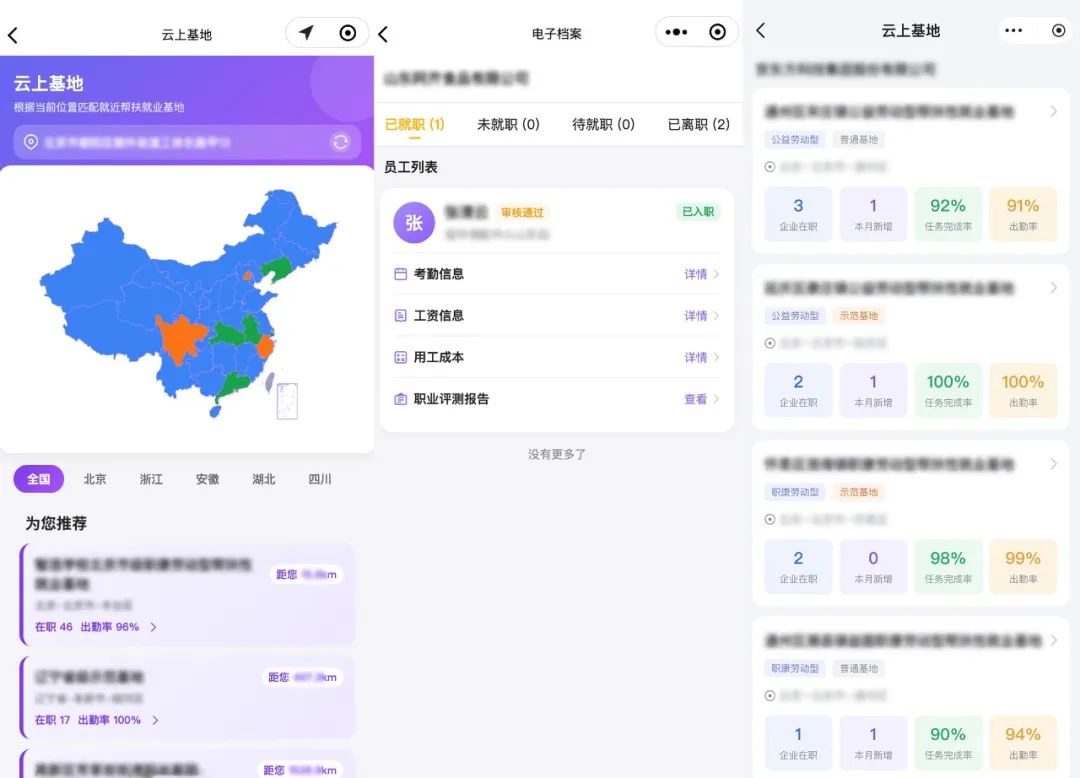The height and width of the screenshot is (778, 1080).
Task: Tap the purple 张 employee avatar
Action: coord(414,222)
